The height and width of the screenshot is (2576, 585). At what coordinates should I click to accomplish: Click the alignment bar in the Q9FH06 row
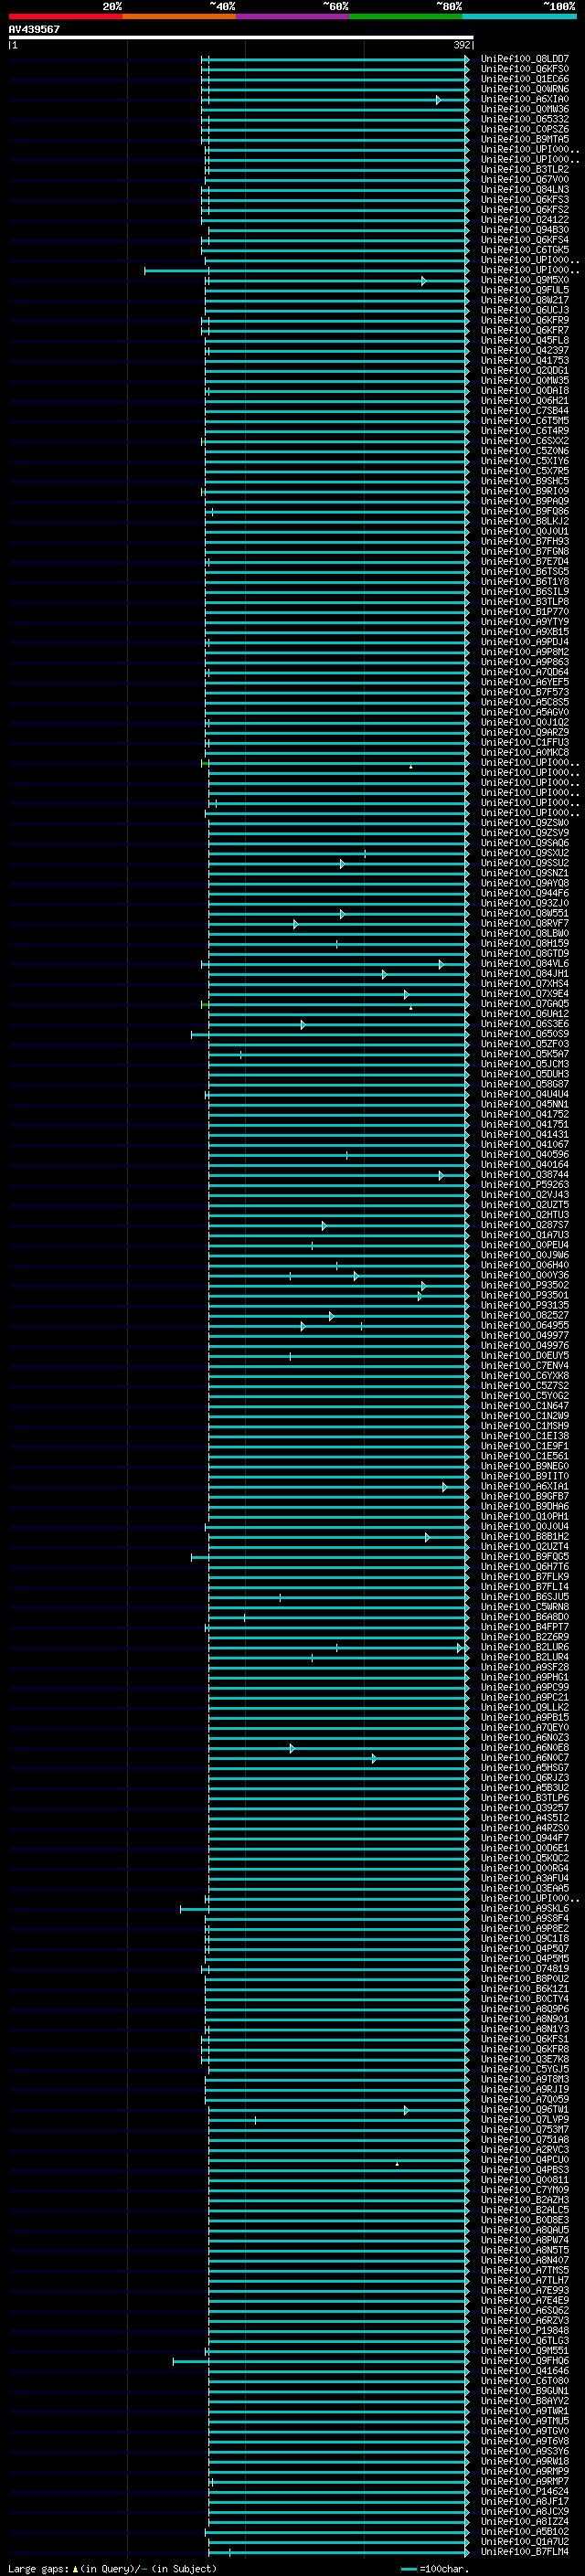pos(321,2361)
